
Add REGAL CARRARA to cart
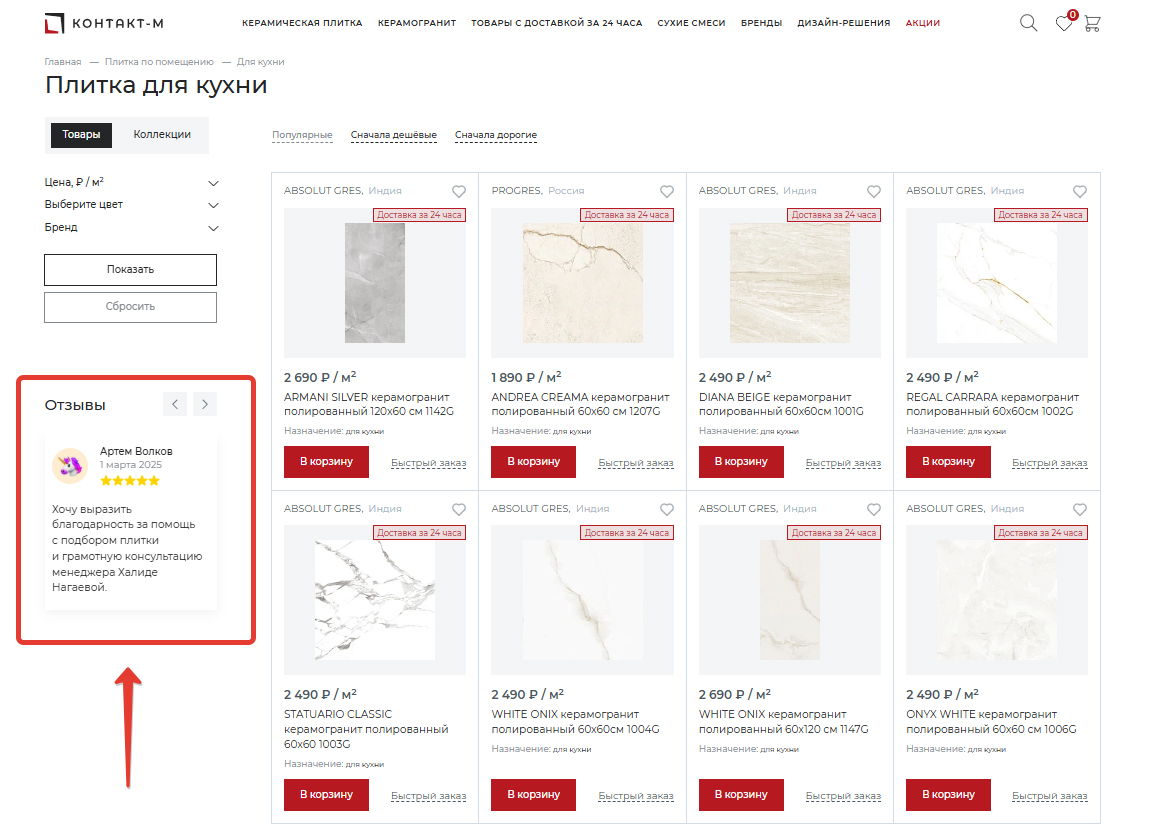point(948,461)
